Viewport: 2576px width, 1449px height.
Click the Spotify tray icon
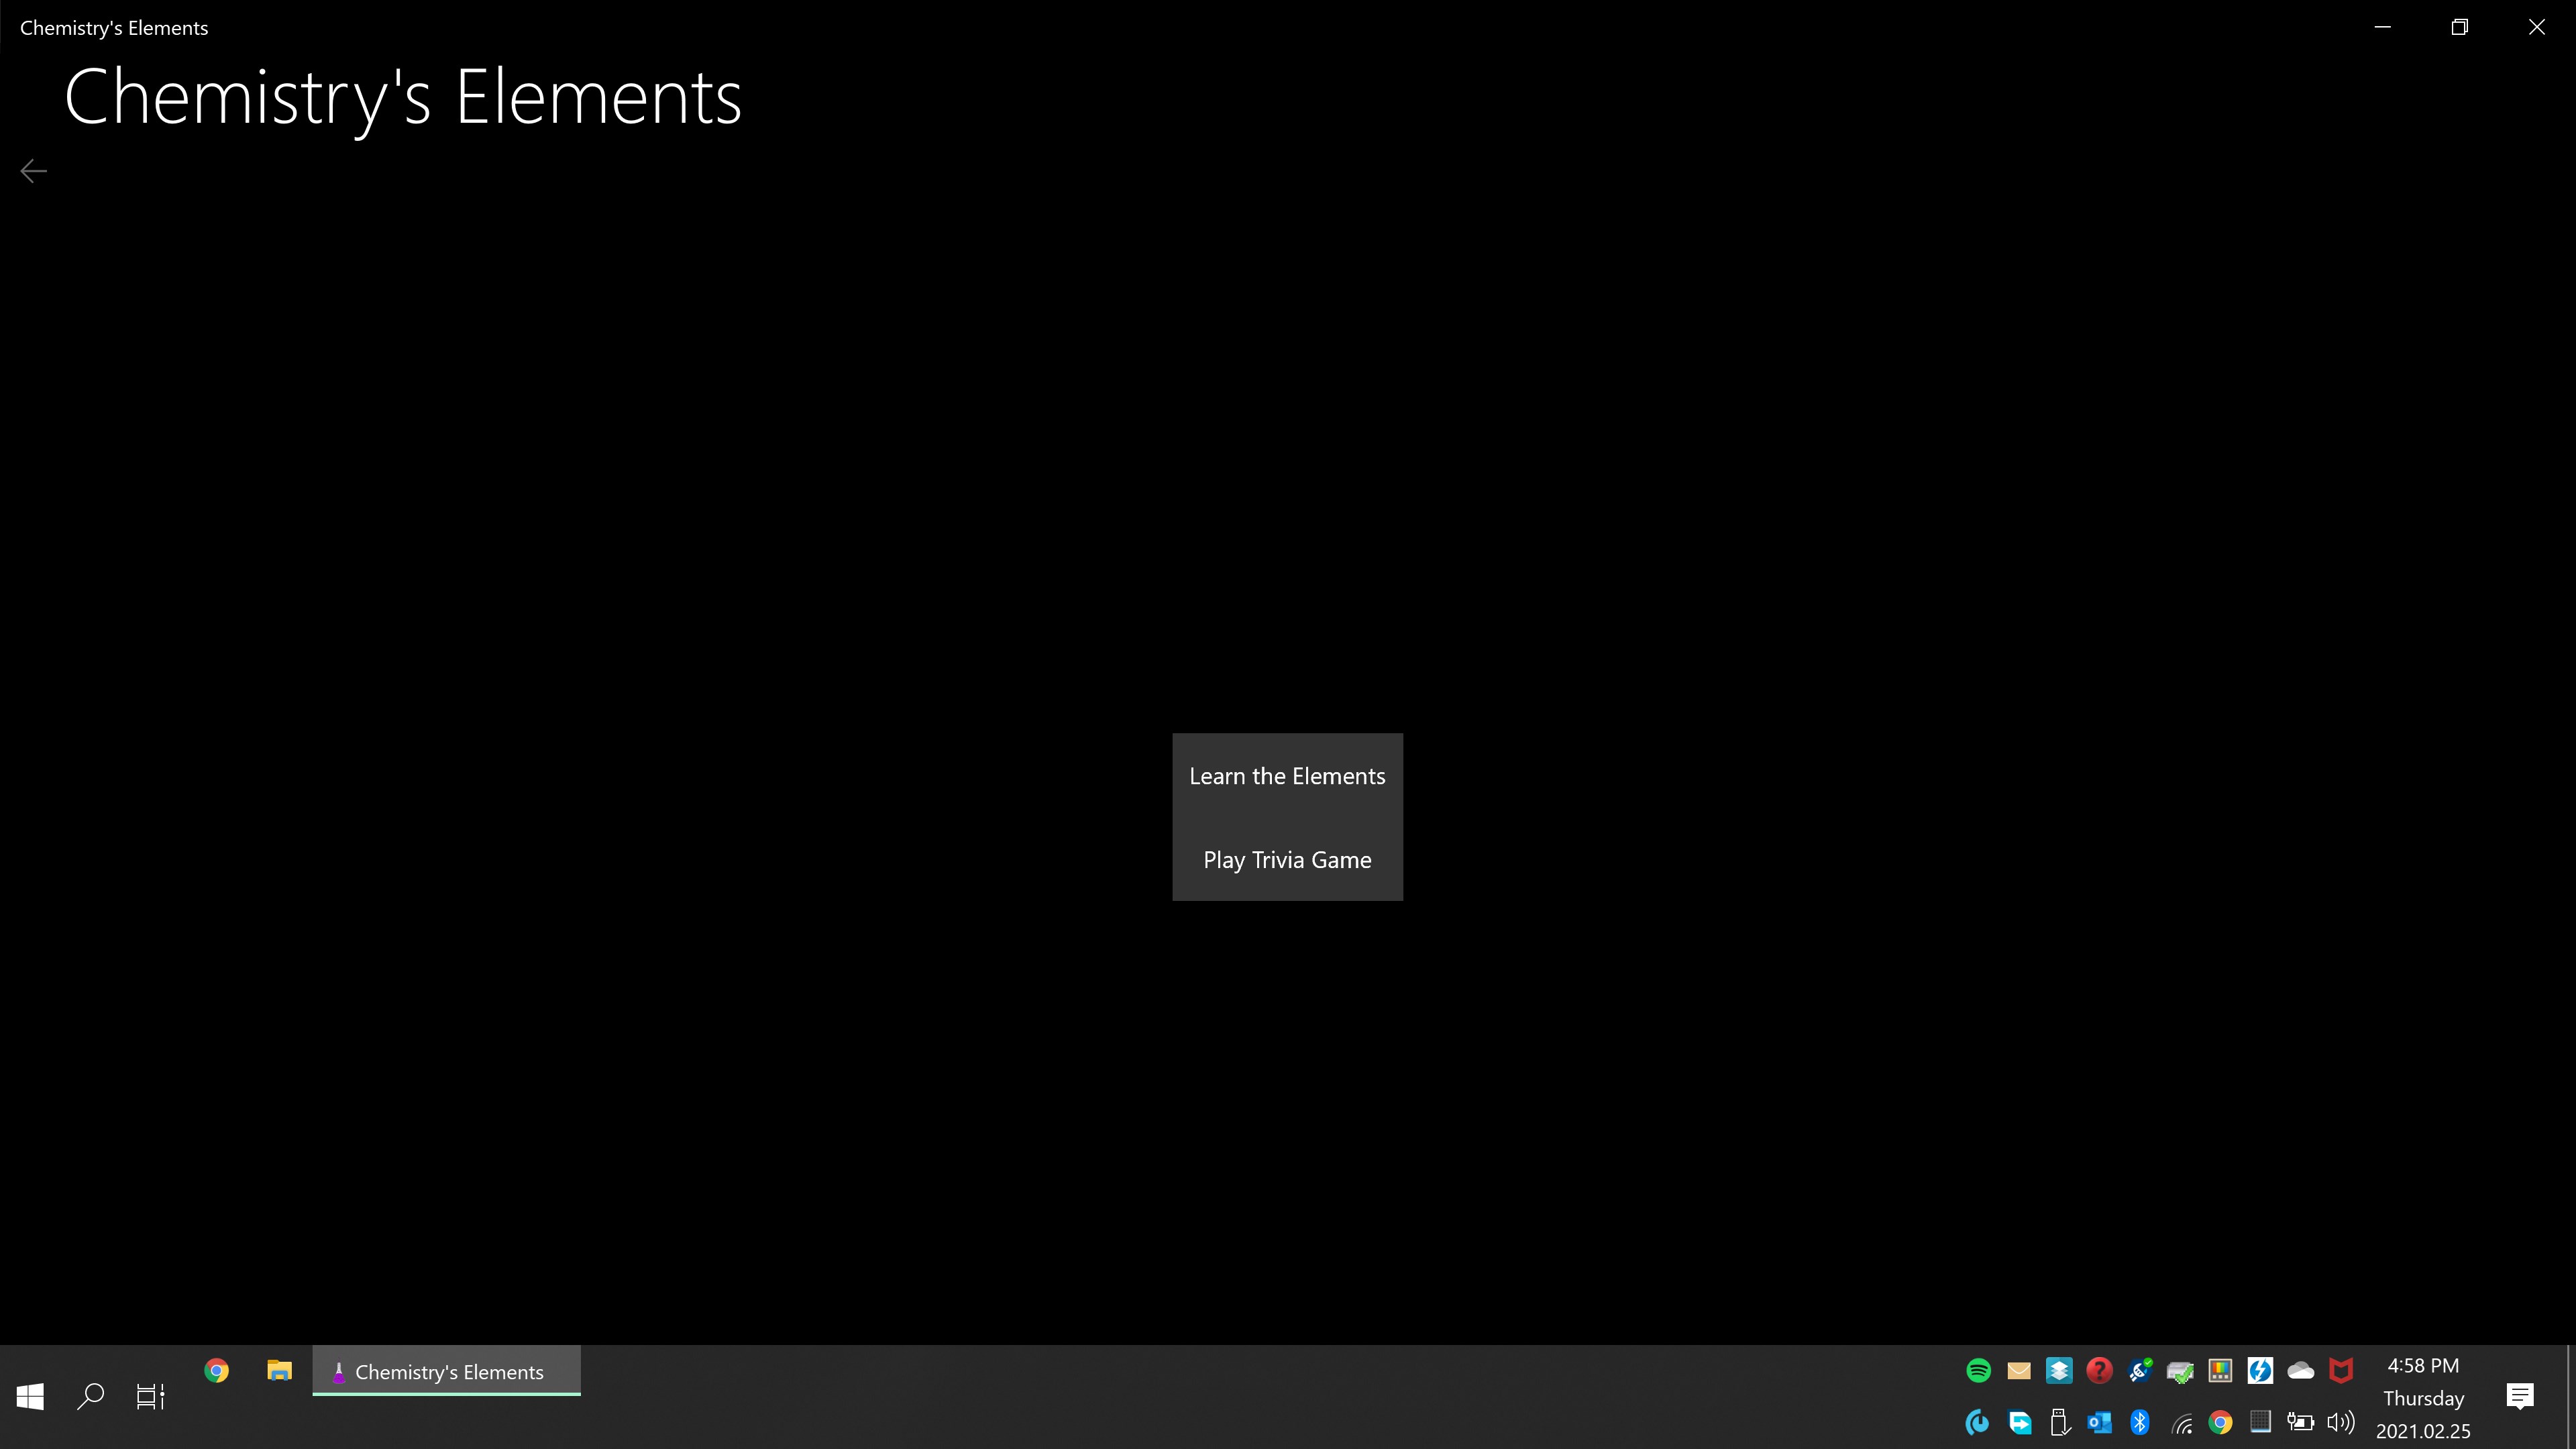tap(1978, 1371)
